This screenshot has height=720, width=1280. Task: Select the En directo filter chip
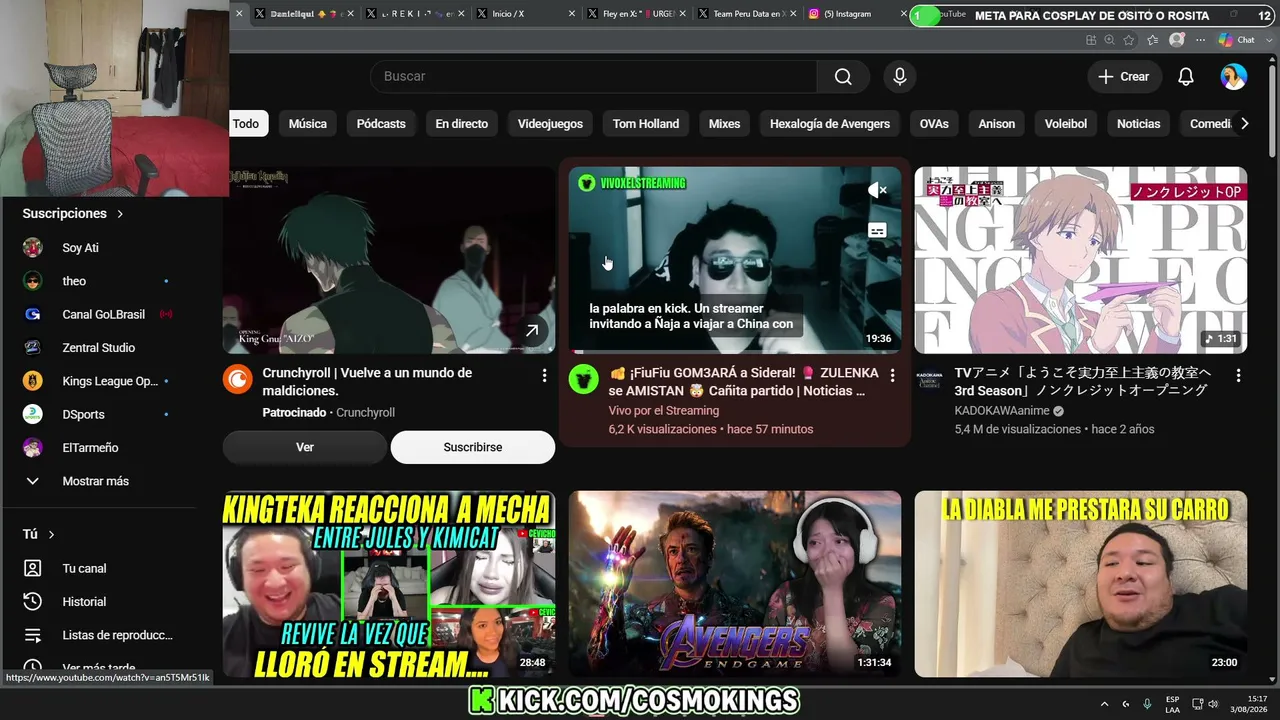462,124
